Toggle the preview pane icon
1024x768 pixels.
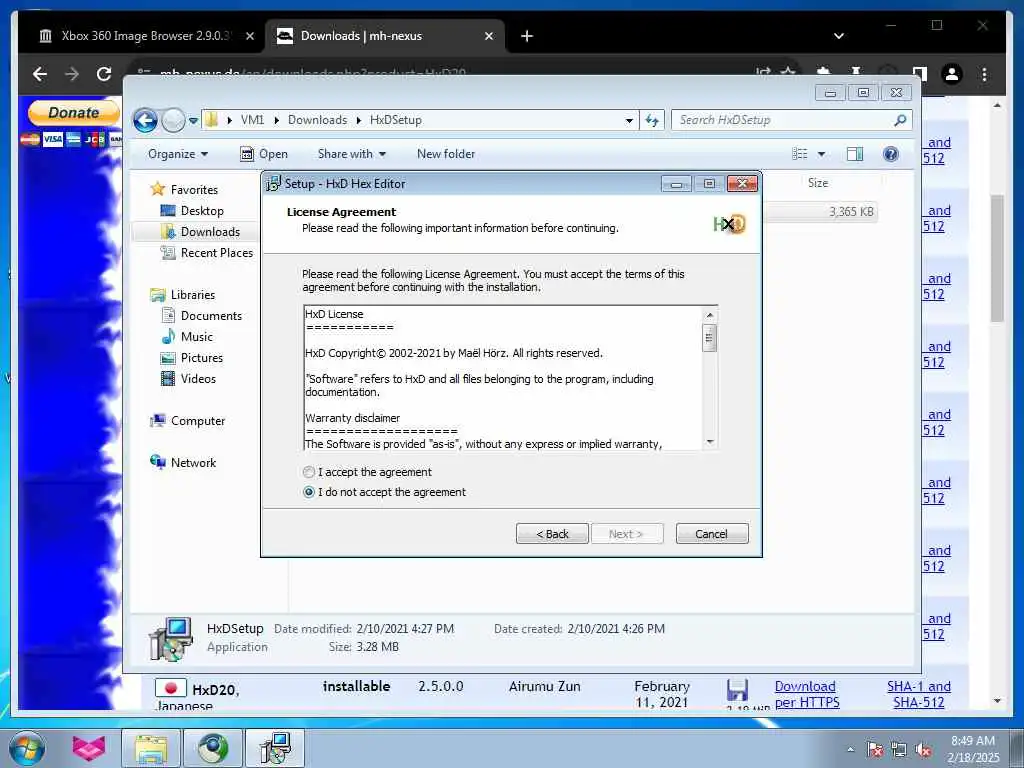[x=855, y=154]
